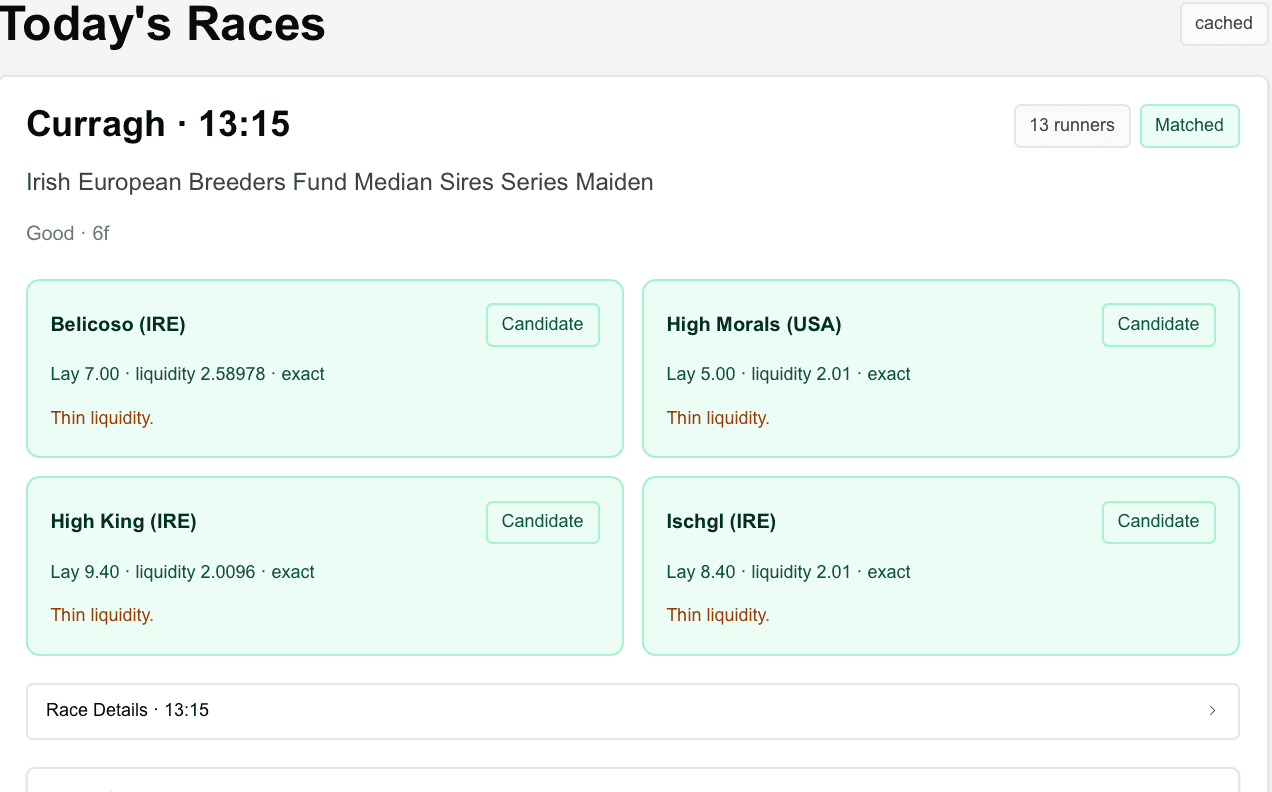The image size is (1272, 792).
Task: Click the cached status badge
Action: click(1224, 23)
